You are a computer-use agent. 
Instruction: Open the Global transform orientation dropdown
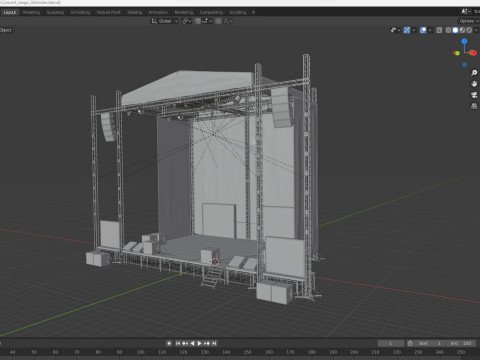165,21
